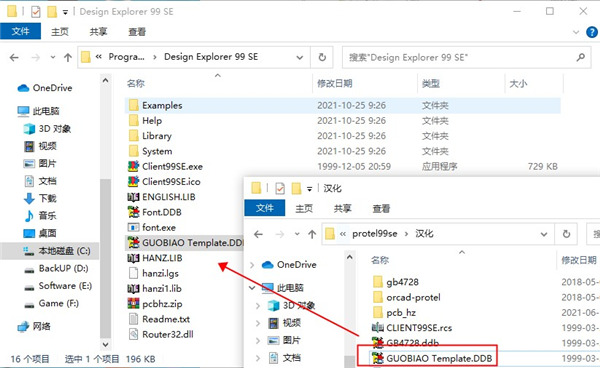Click the HANZ.LIB file icon
This screenshot has height=368, width=600.
[x=133, y=258]
